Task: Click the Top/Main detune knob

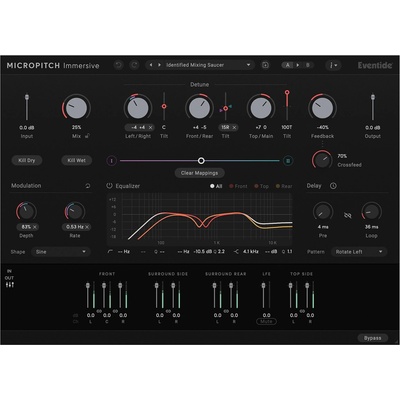Action: pos(261,108)
